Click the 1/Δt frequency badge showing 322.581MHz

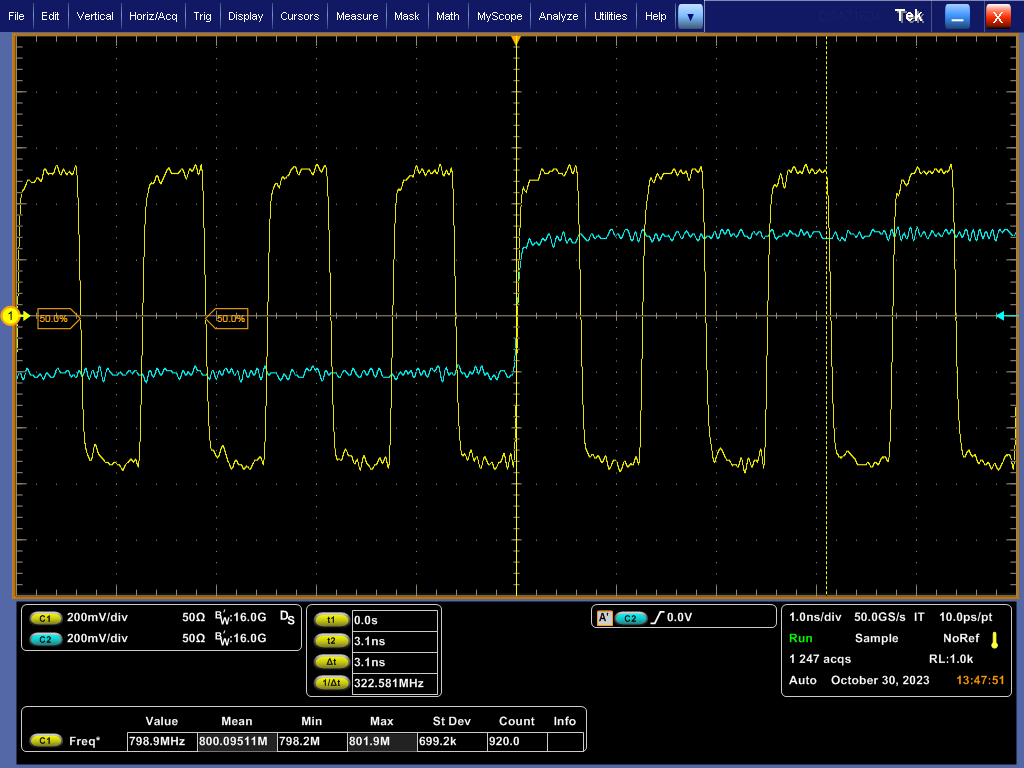click(331, 683)
